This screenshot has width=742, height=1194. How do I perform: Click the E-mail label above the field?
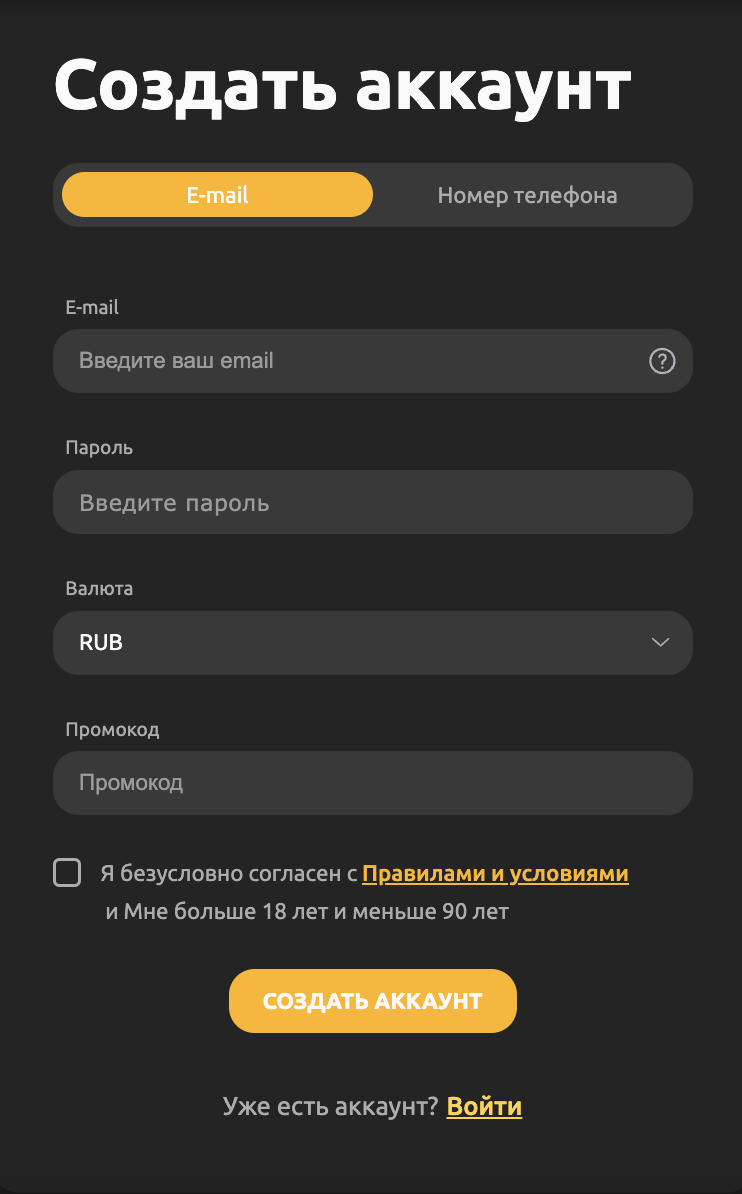[92, 307]
